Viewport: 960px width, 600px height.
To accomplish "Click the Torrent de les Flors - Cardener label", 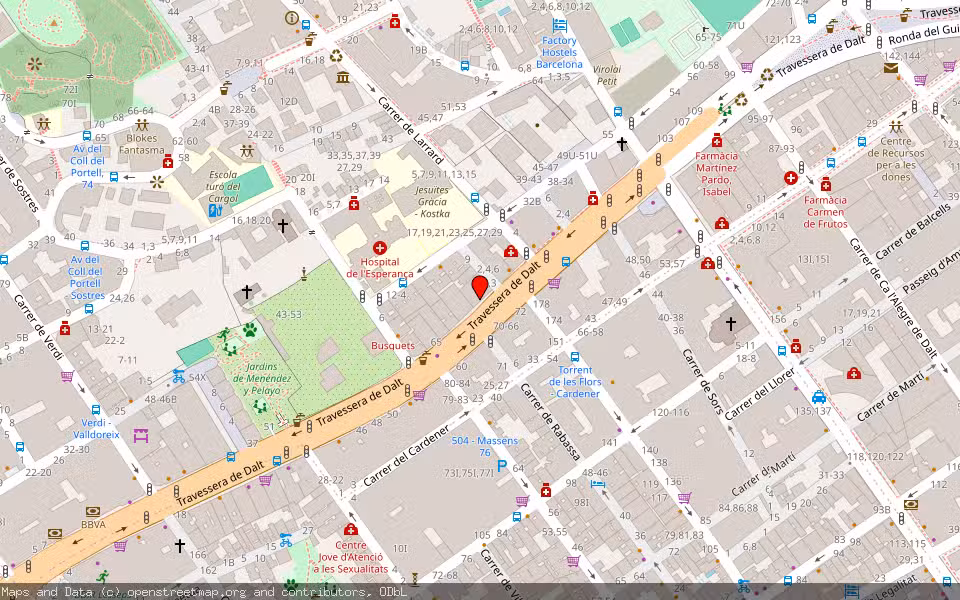I will pos(575,382).
